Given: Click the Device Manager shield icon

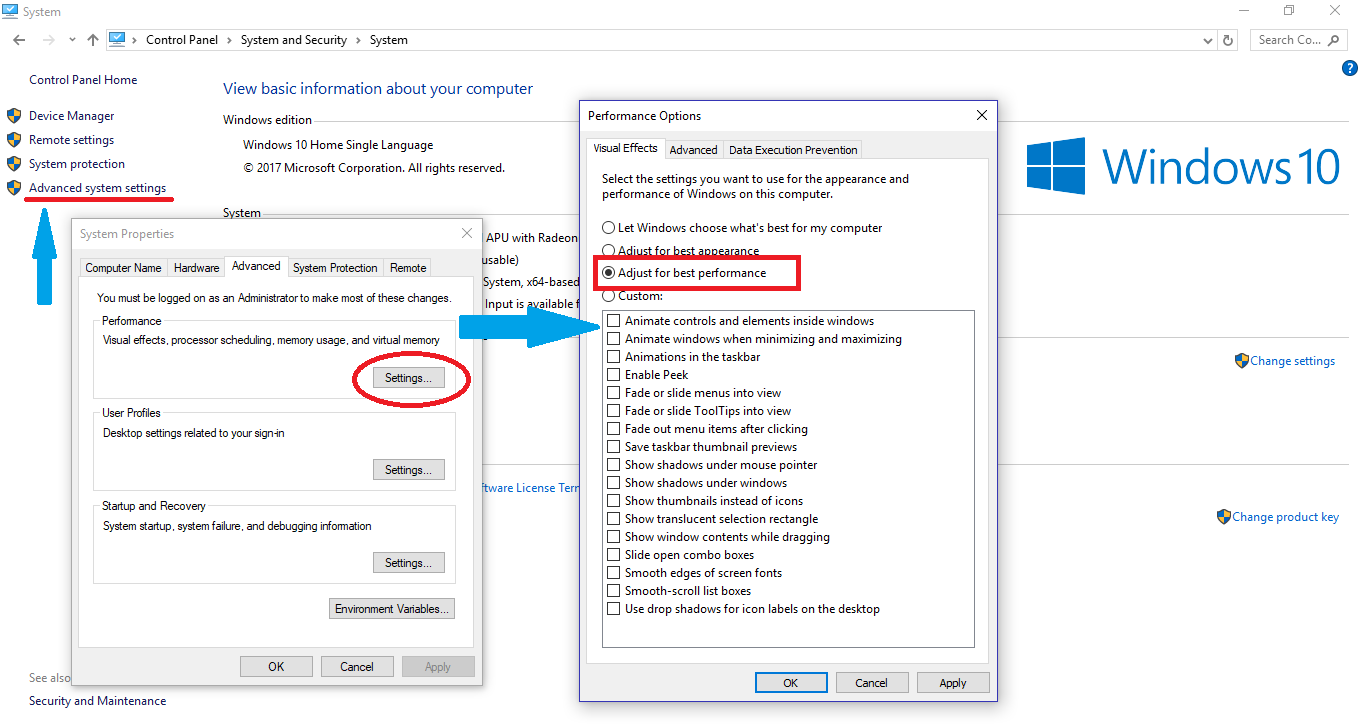Looking at the screenshot, I should (x=14, y=116).
